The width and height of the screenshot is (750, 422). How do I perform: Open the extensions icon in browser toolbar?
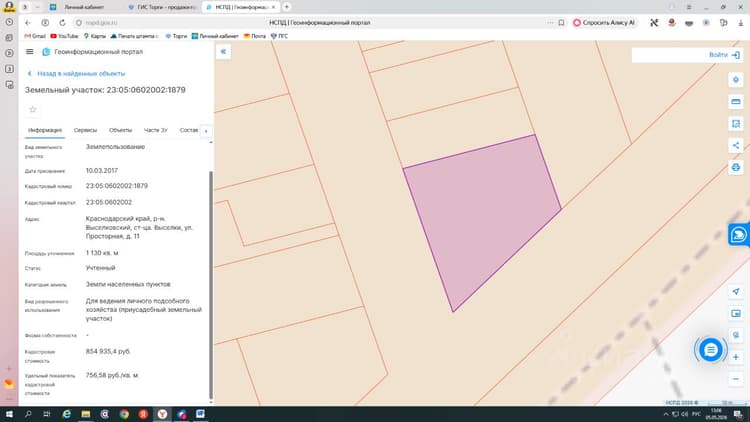723,22
